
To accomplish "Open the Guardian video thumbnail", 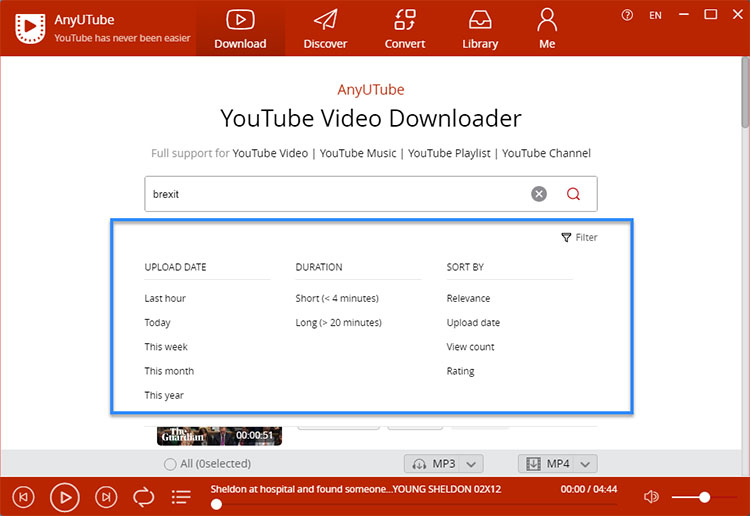I will 219,436.
